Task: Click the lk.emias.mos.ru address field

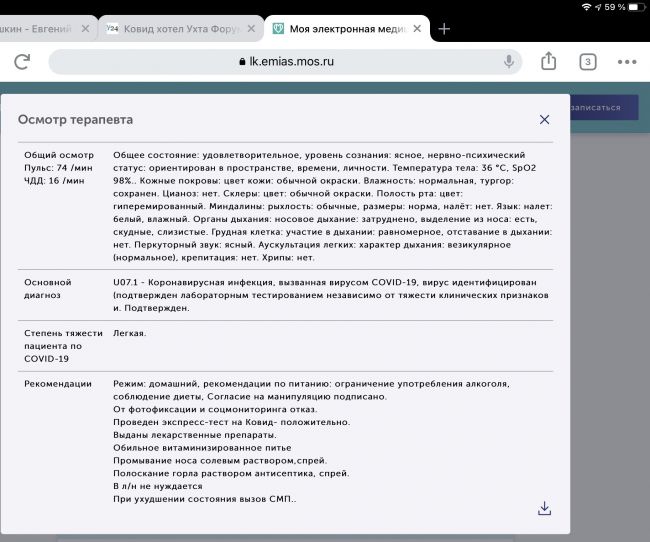Action: pos(285,62)
